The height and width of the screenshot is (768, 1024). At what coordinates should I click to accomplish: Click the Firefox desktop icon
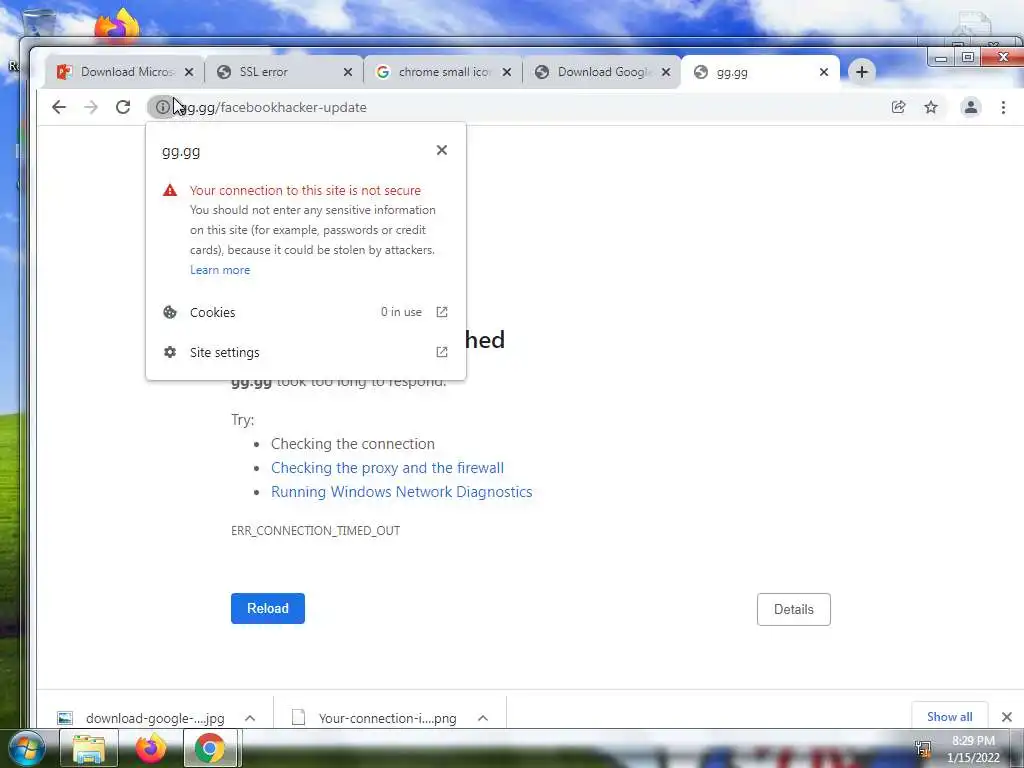click(117, 25)
